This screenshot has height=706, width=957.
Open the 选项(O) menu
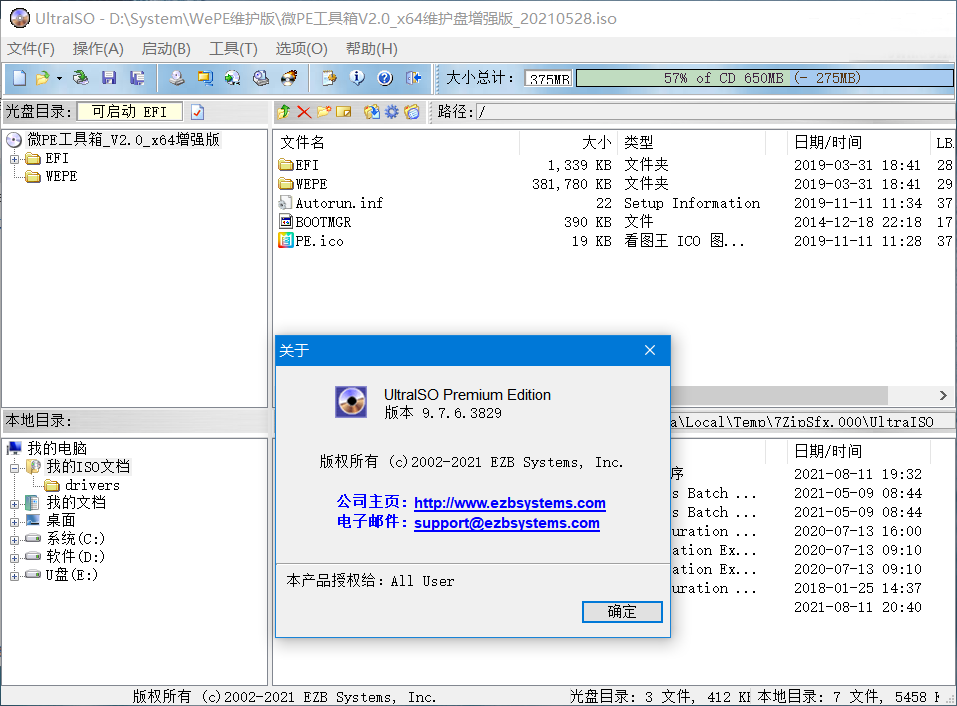click(302, 49)
